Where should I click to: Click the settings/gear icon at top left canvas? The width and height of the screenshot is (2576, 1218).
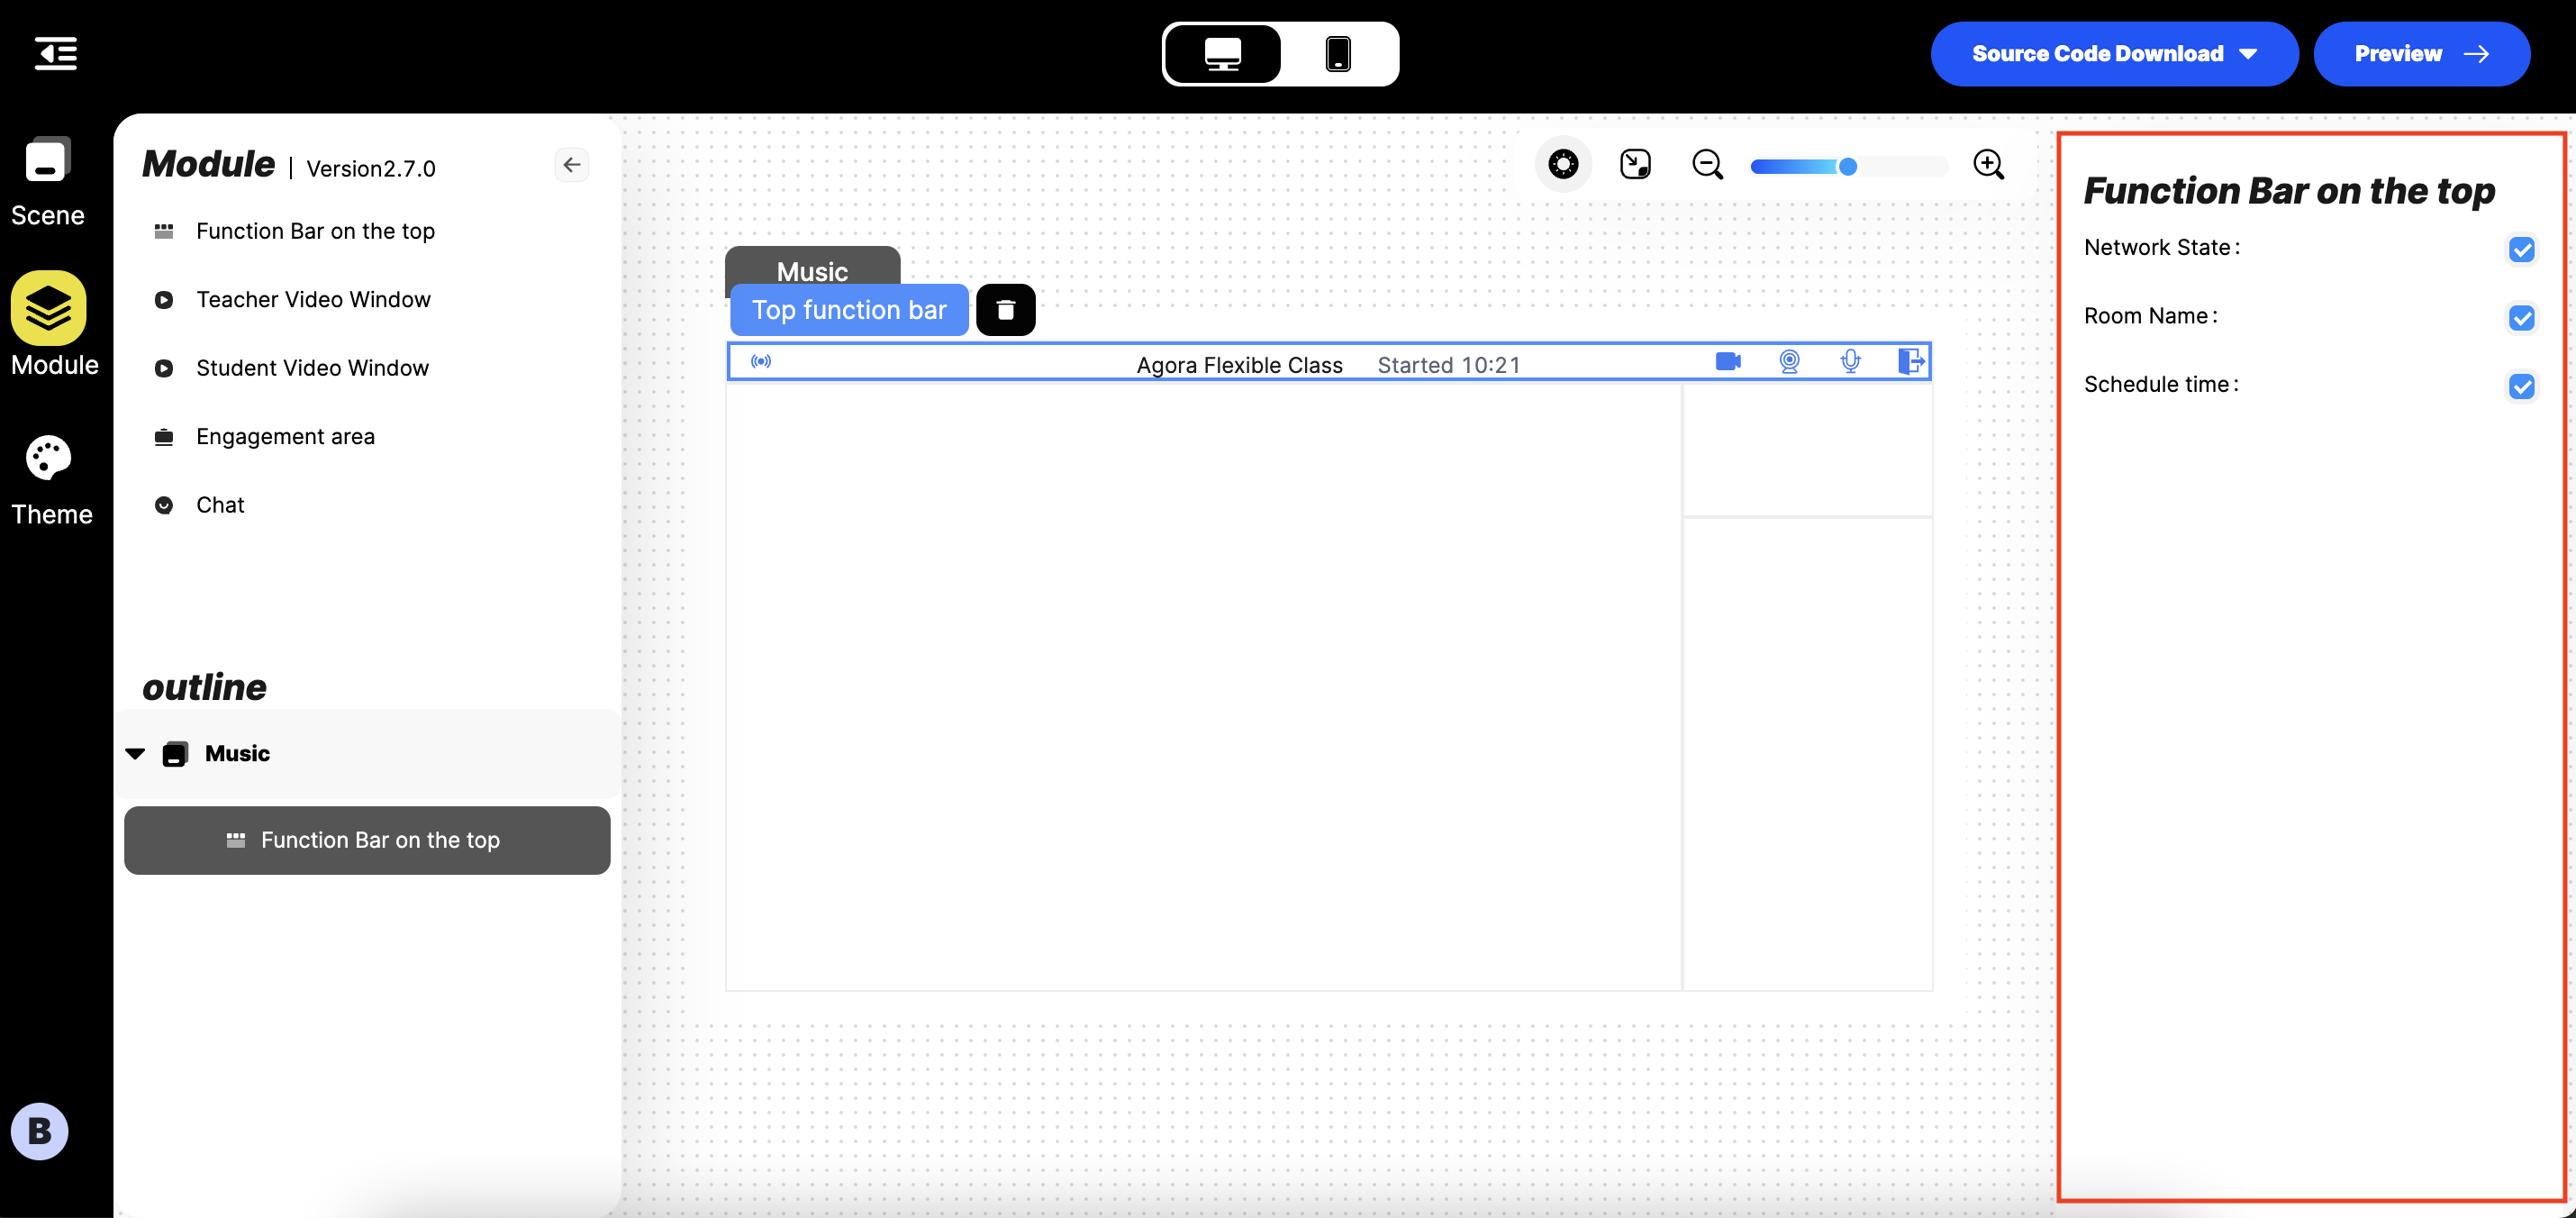1563,164
